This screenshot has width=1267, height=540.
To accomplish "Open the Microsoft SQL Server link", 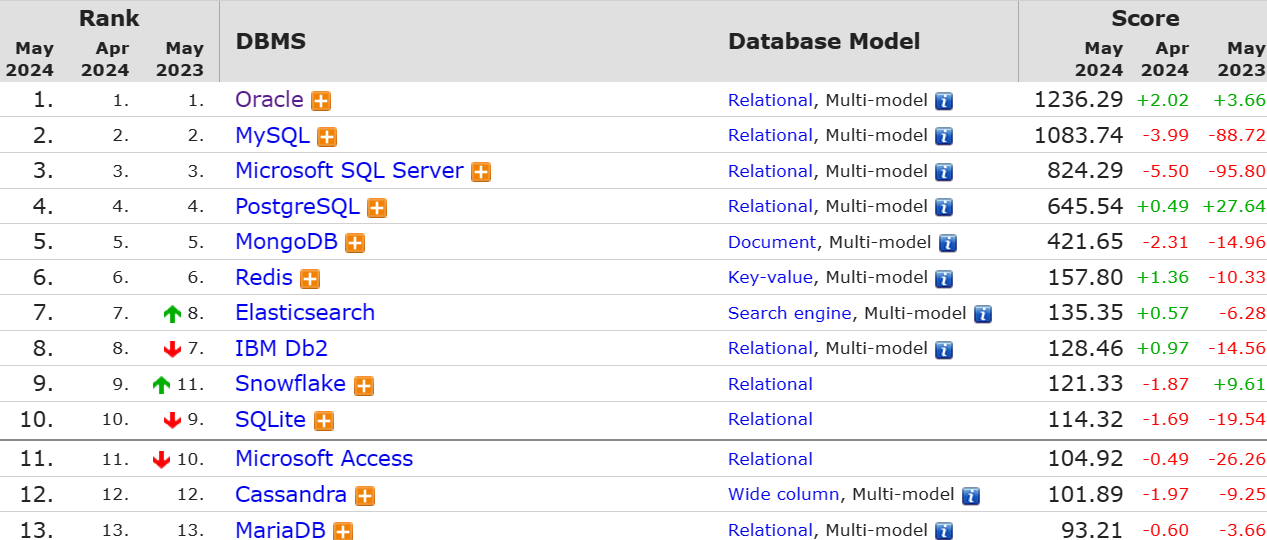I will 349,170.
